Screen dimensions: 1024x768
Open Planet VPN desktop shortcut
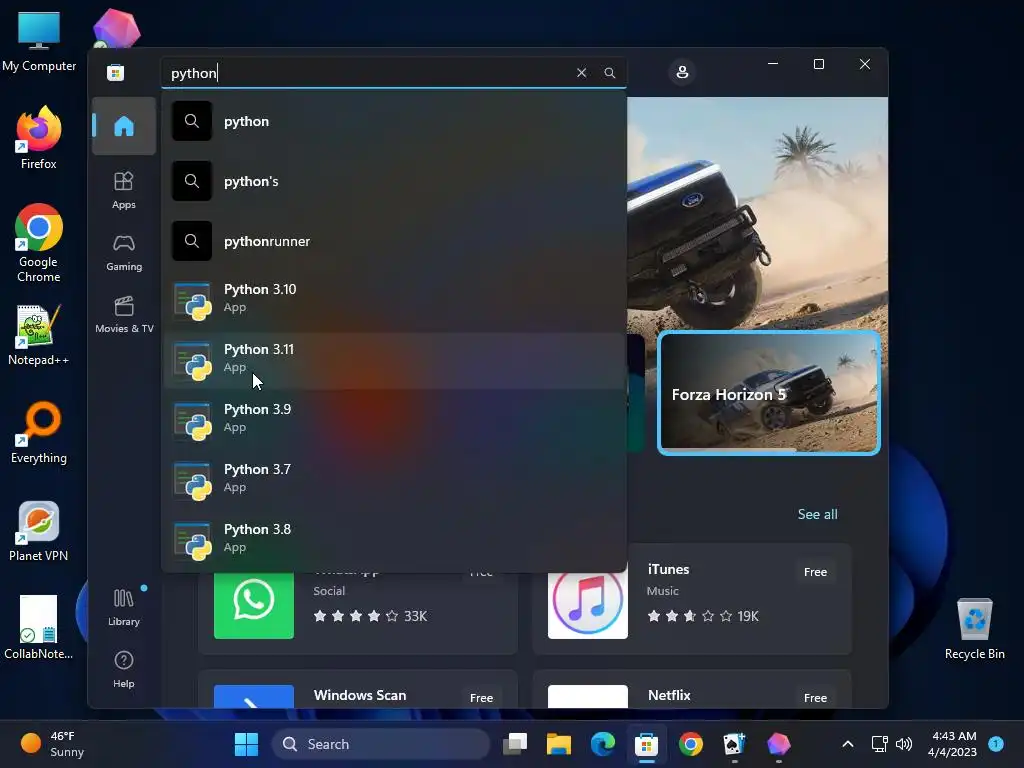[39, 530]
